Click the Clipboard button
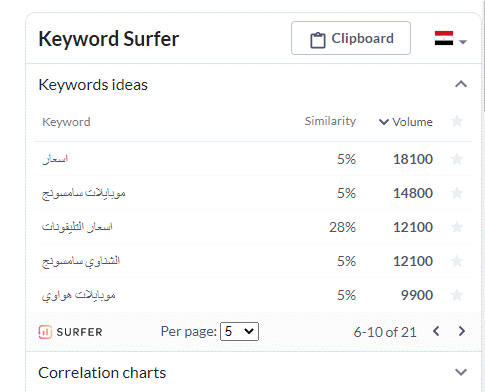 pyautogui.click(x=351, y=38)
